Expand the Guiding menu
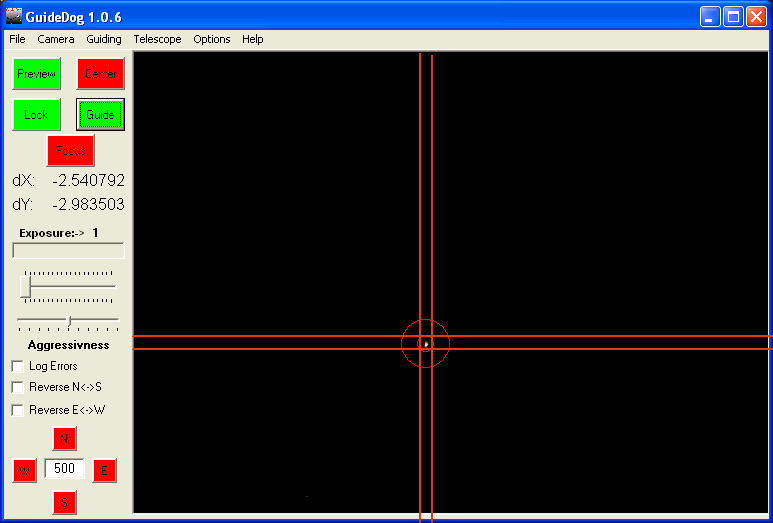 point(104,39)
